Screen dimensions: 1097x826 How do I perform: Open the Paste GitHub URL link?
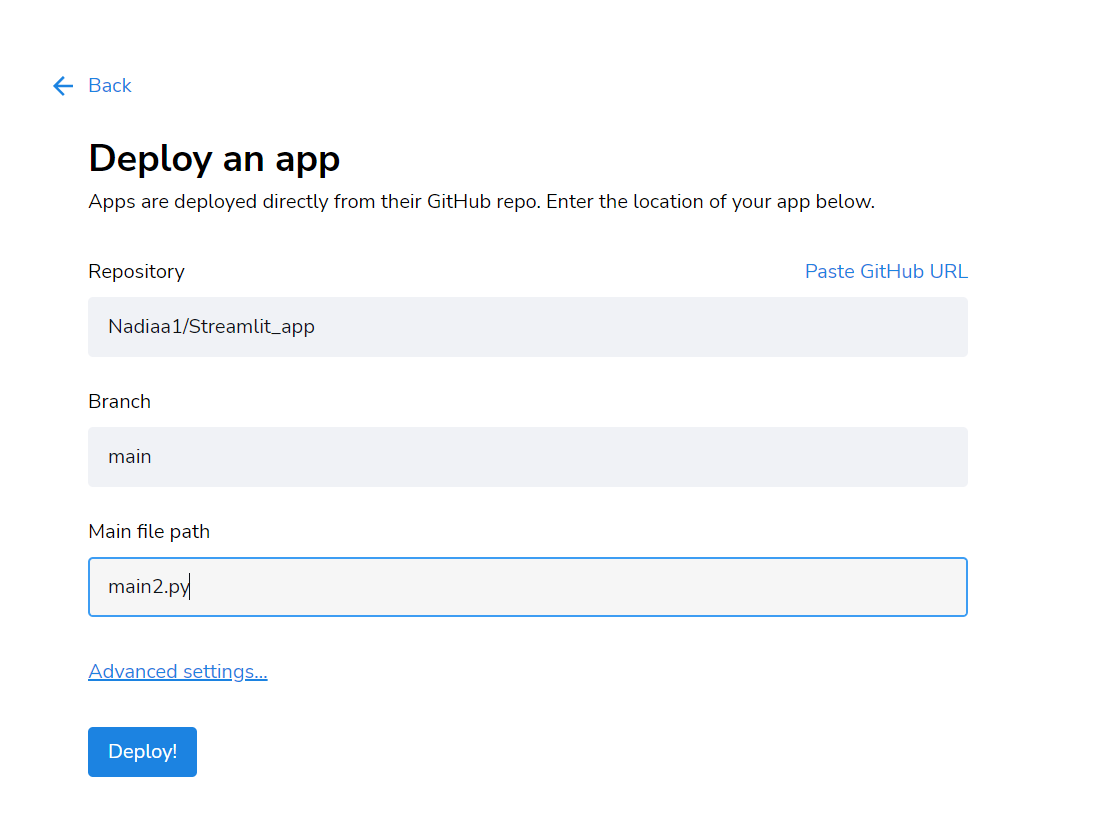(886, 271)
